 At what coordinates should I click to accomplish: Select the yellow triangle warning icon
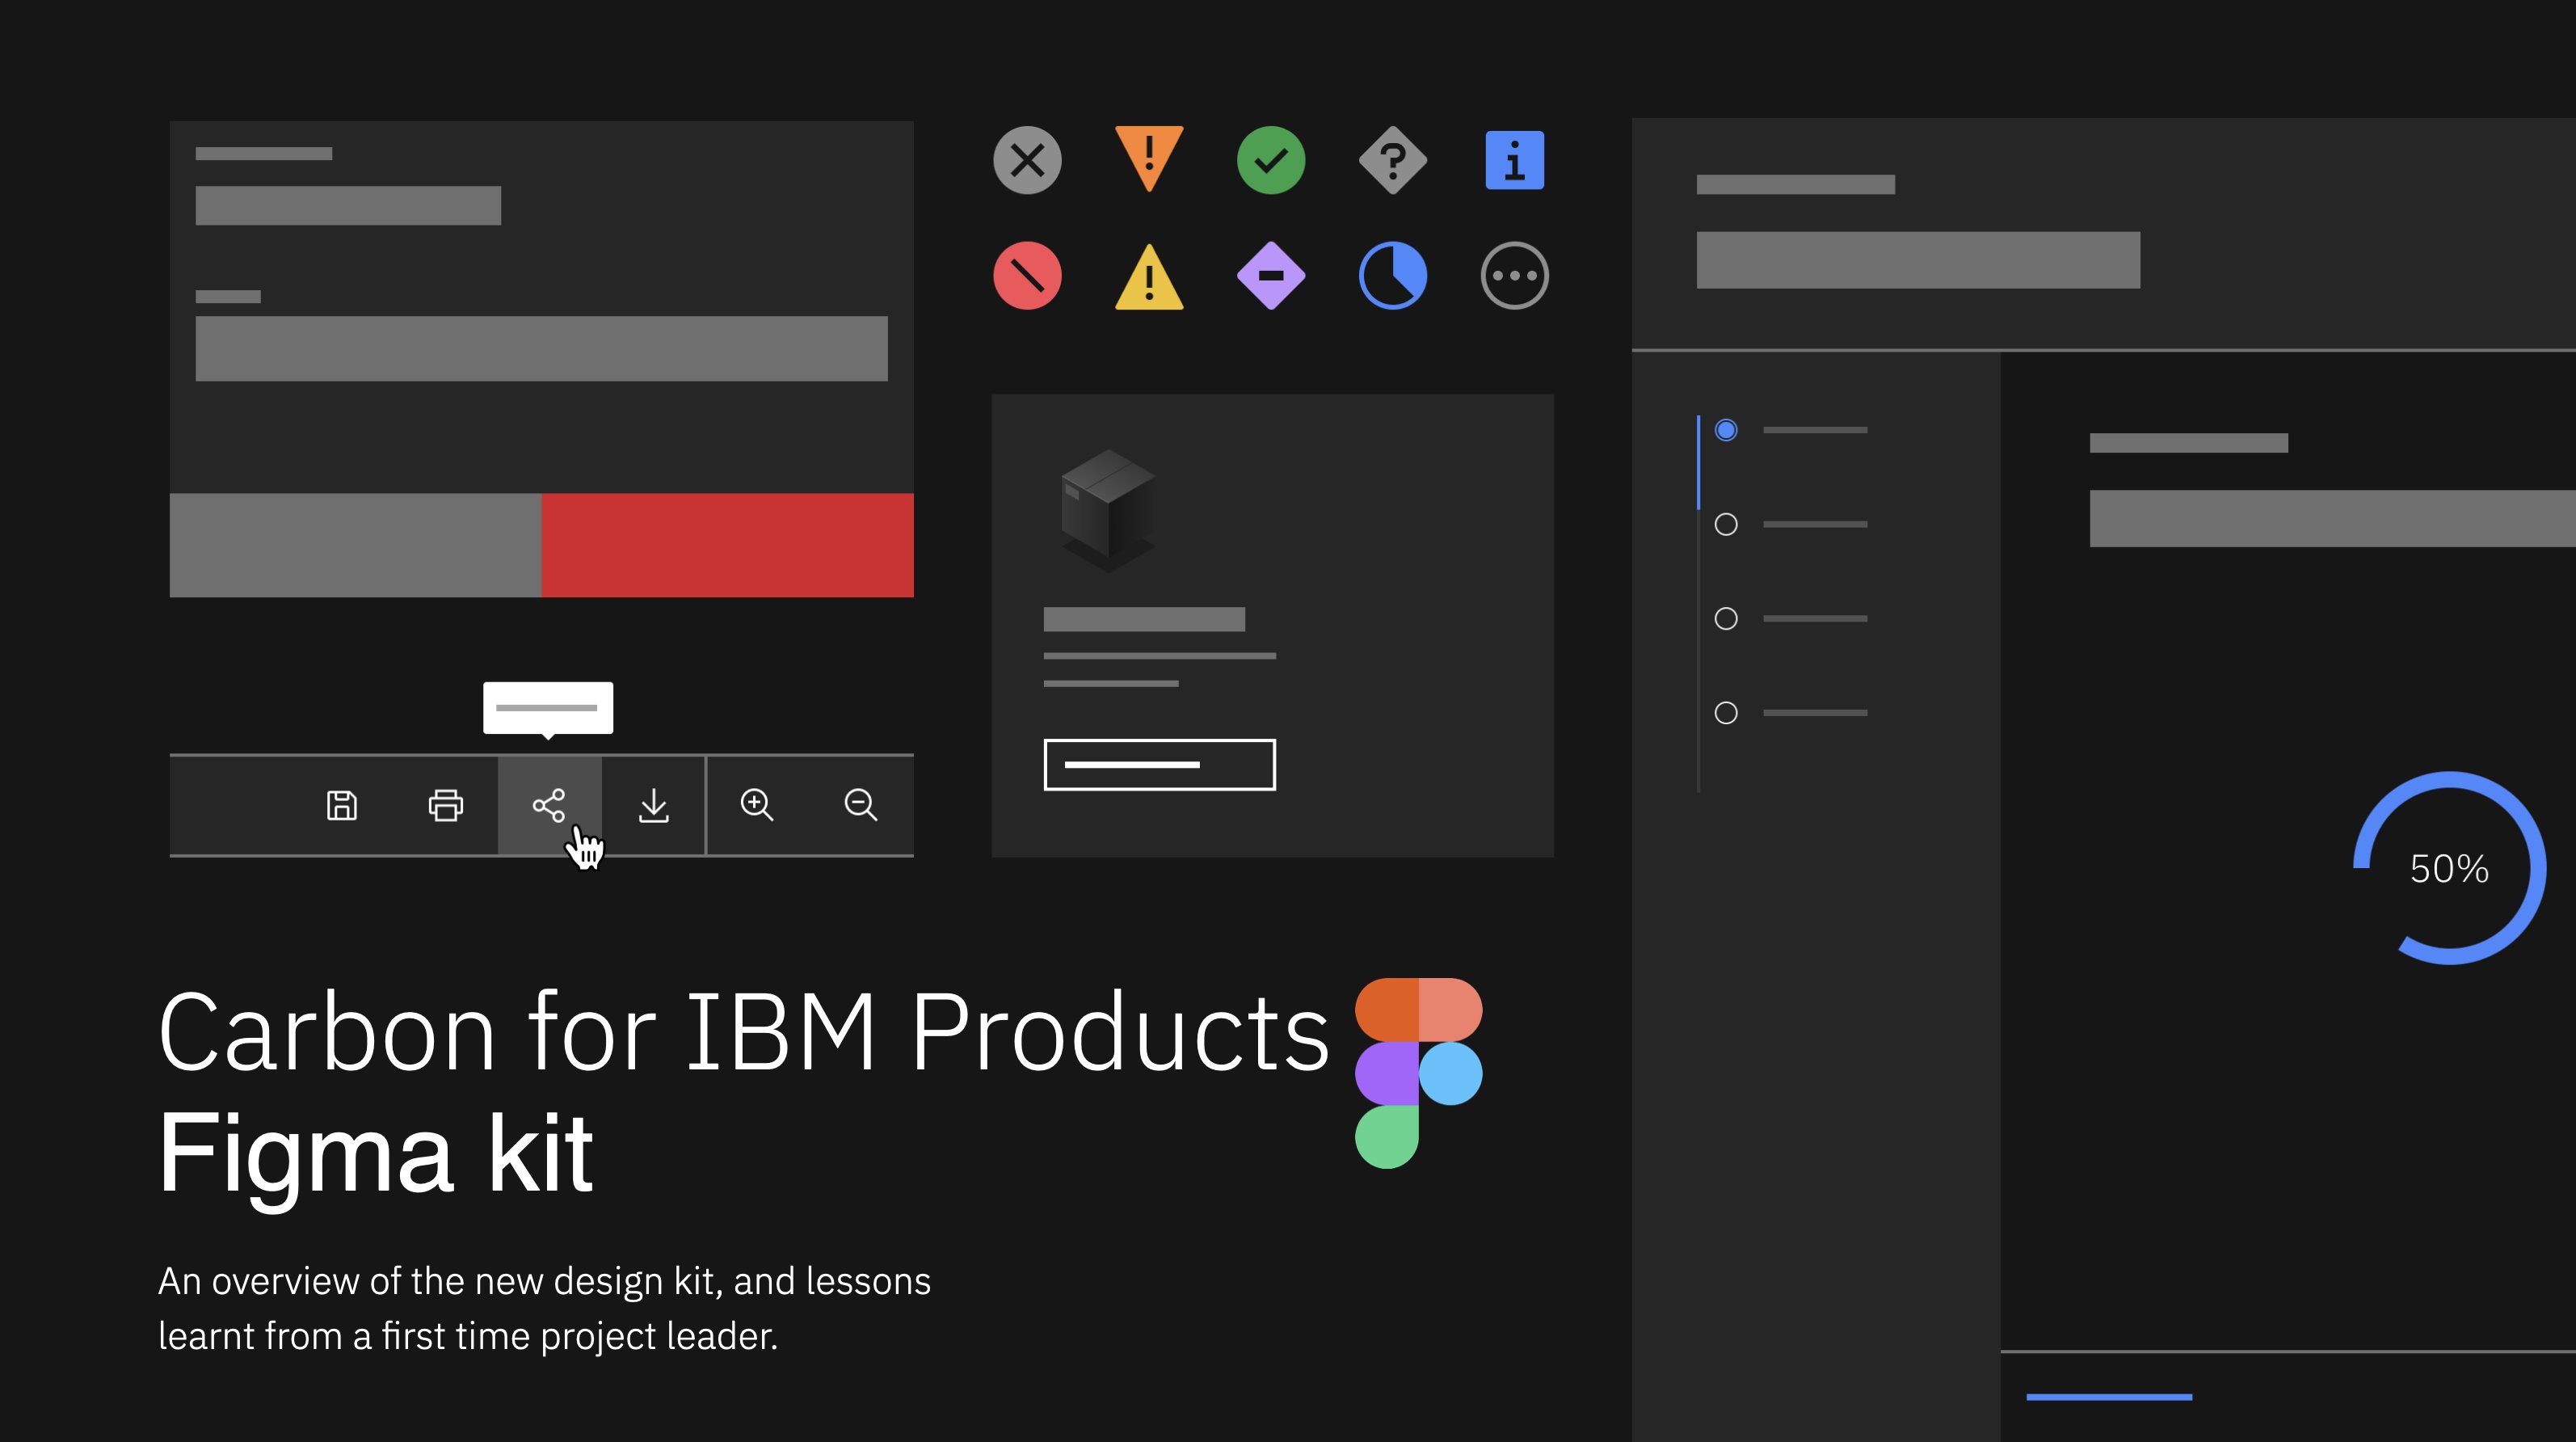coord(1149,277)
